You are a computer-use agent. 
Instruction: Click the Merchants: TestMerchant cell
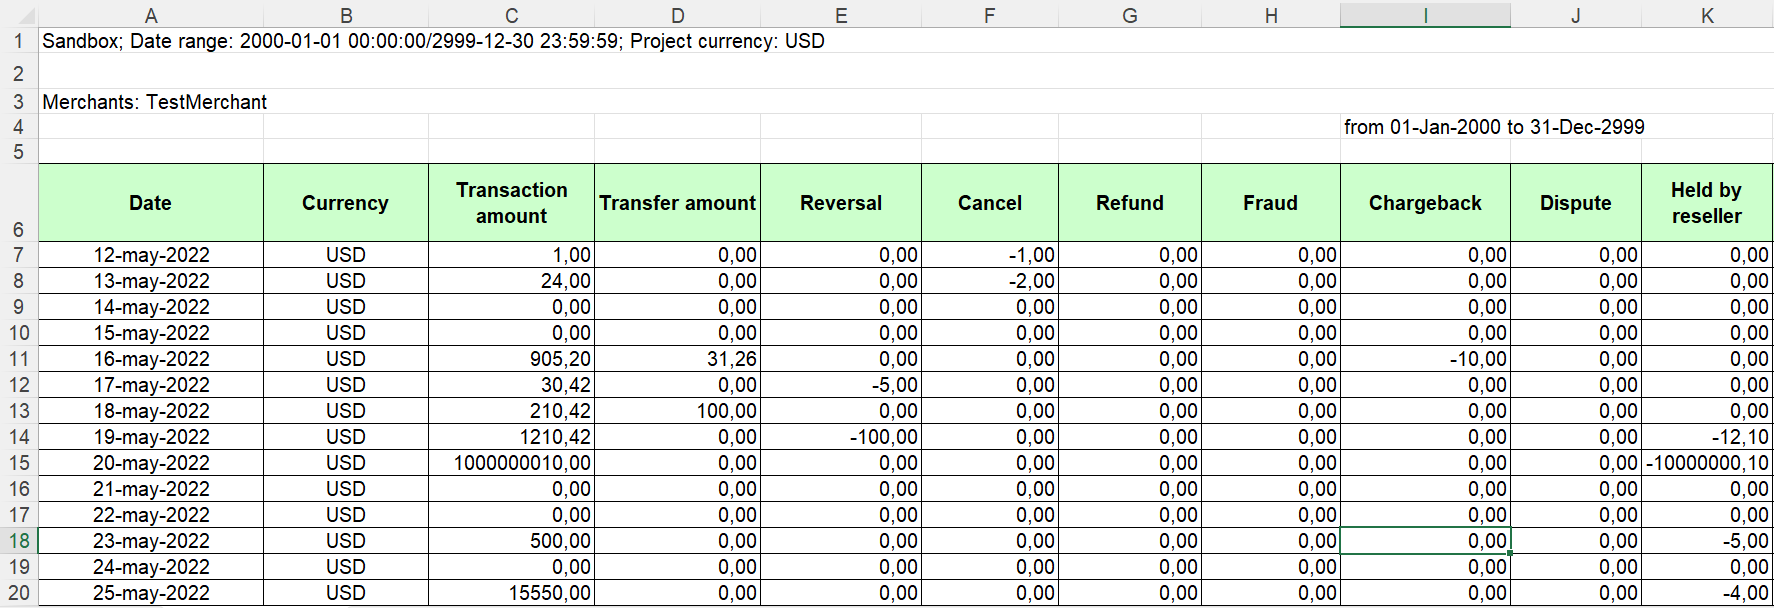coord(154,102)
